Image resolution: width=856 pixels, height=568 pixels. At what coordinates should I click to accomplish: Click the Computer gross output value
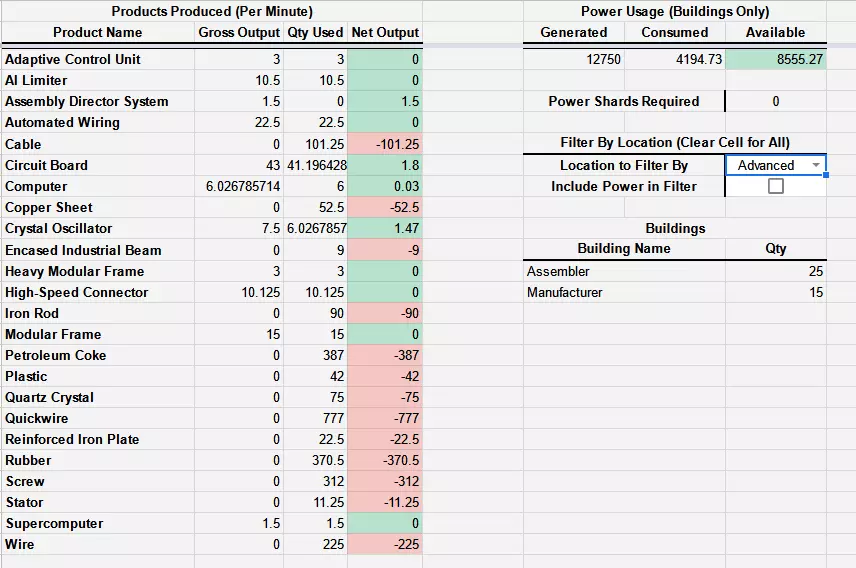click(240, 186)
